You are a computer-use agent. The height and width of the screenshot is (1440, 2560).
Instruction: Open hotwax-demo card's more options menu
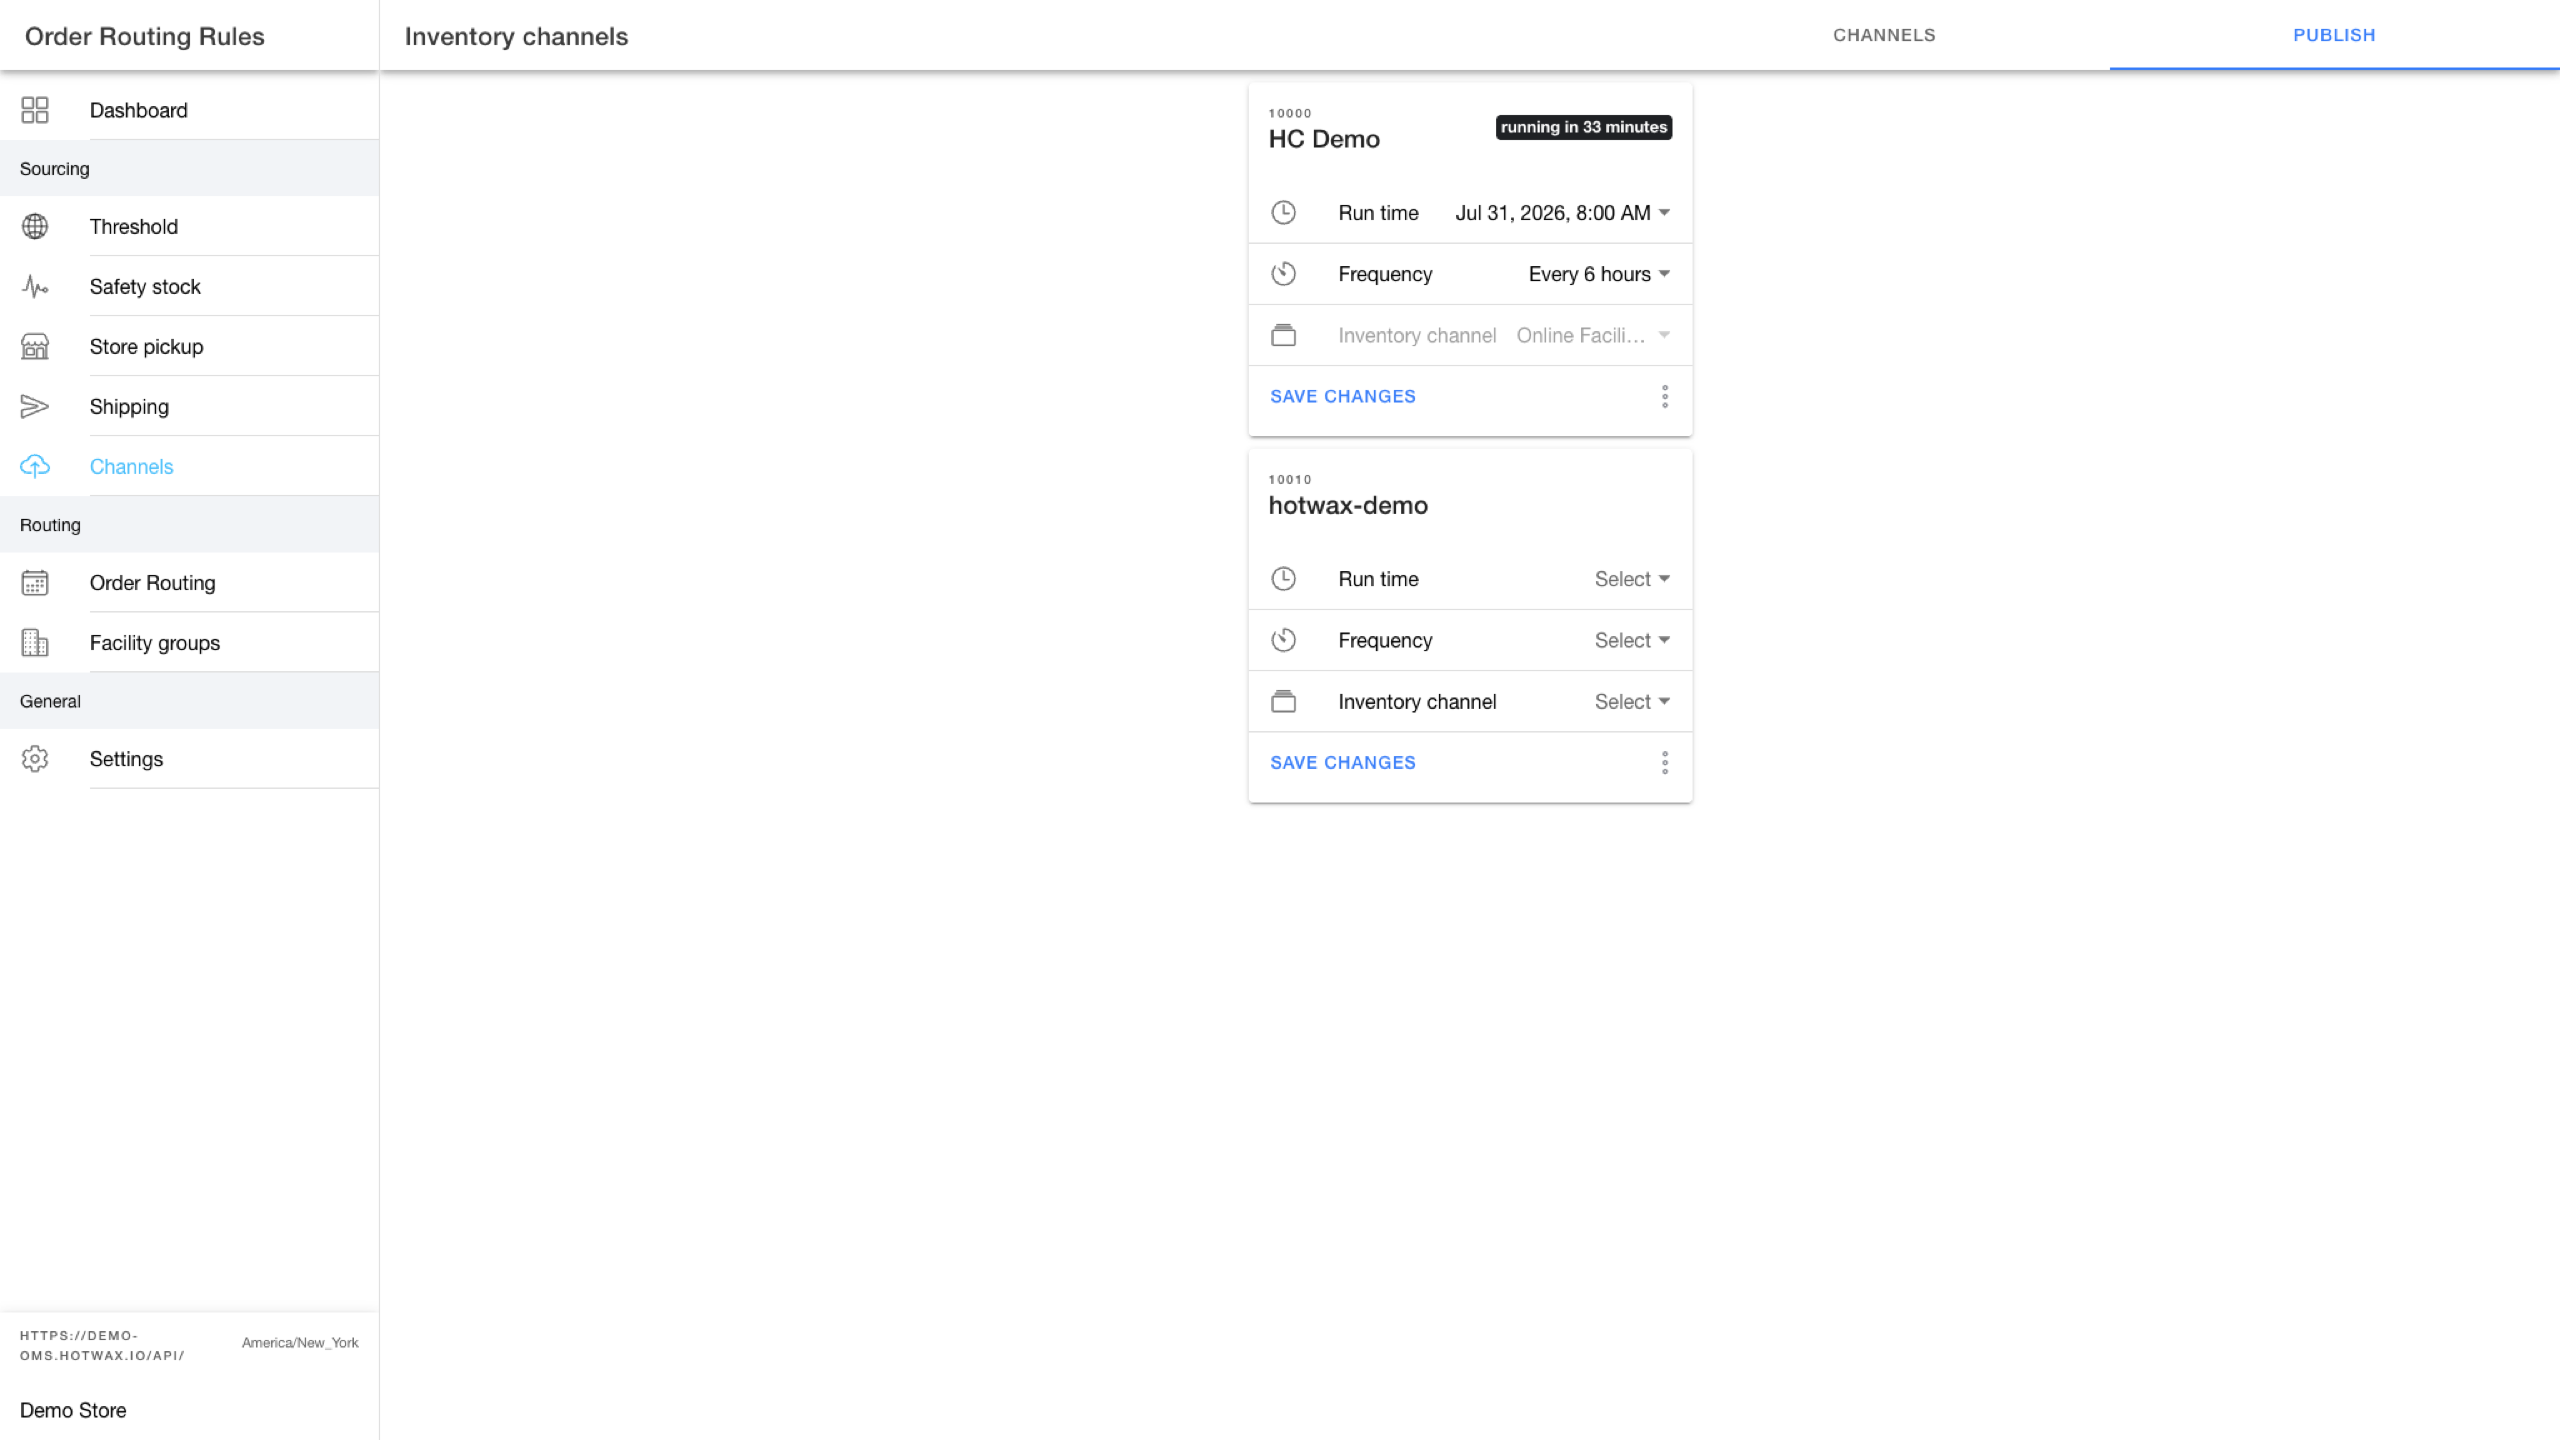(x=1665, y=763)
